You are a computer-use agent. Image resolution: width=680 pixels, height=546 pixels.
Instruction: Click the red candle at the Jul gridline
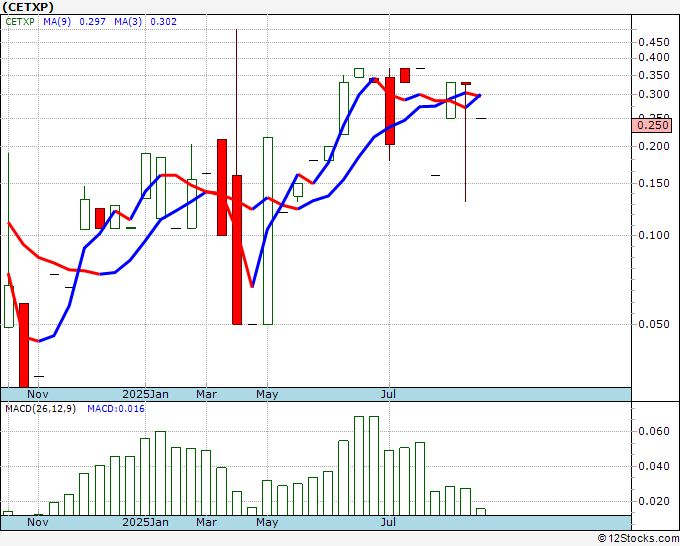[x=390, y=111]
